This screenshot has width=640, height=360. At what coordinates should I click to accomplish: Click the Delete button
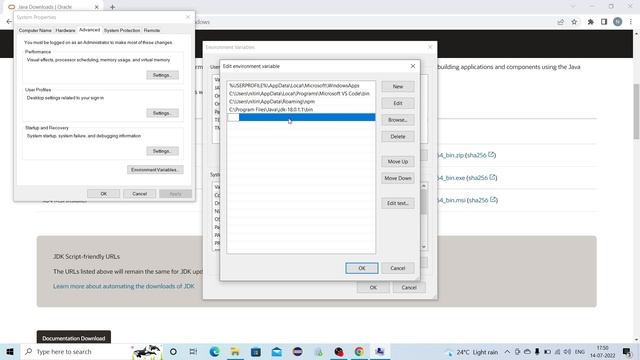click(398, 137)
